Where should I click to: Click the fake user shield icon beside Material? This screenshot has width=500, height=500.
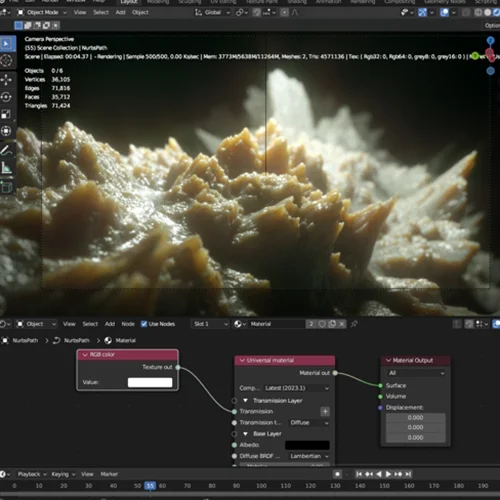click(322, 324)
